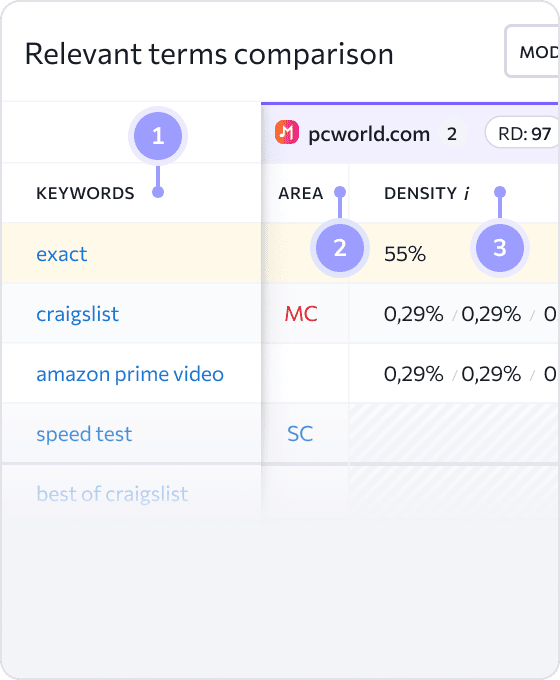
Task: Click the red MC area label
Action: (x=301, y=314)
